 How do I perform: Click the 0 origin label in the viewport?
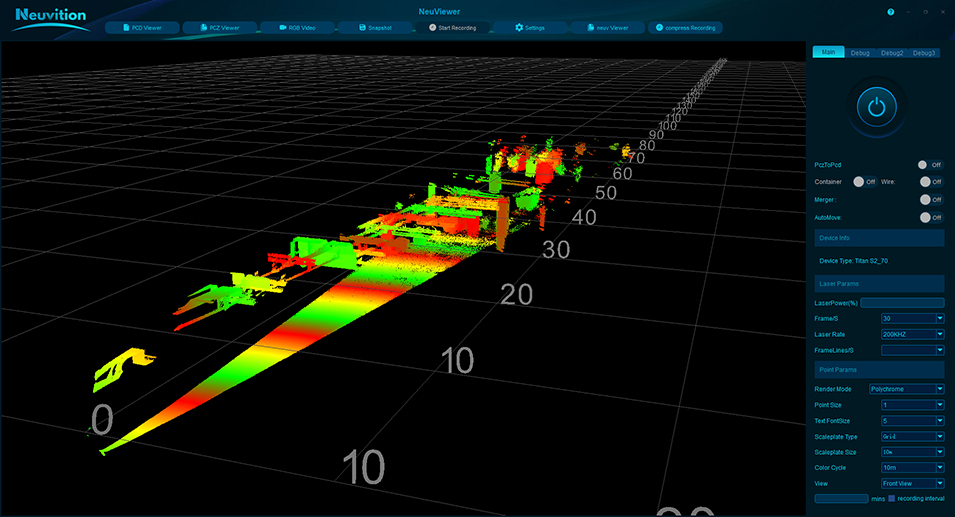(x=102, y=420)
